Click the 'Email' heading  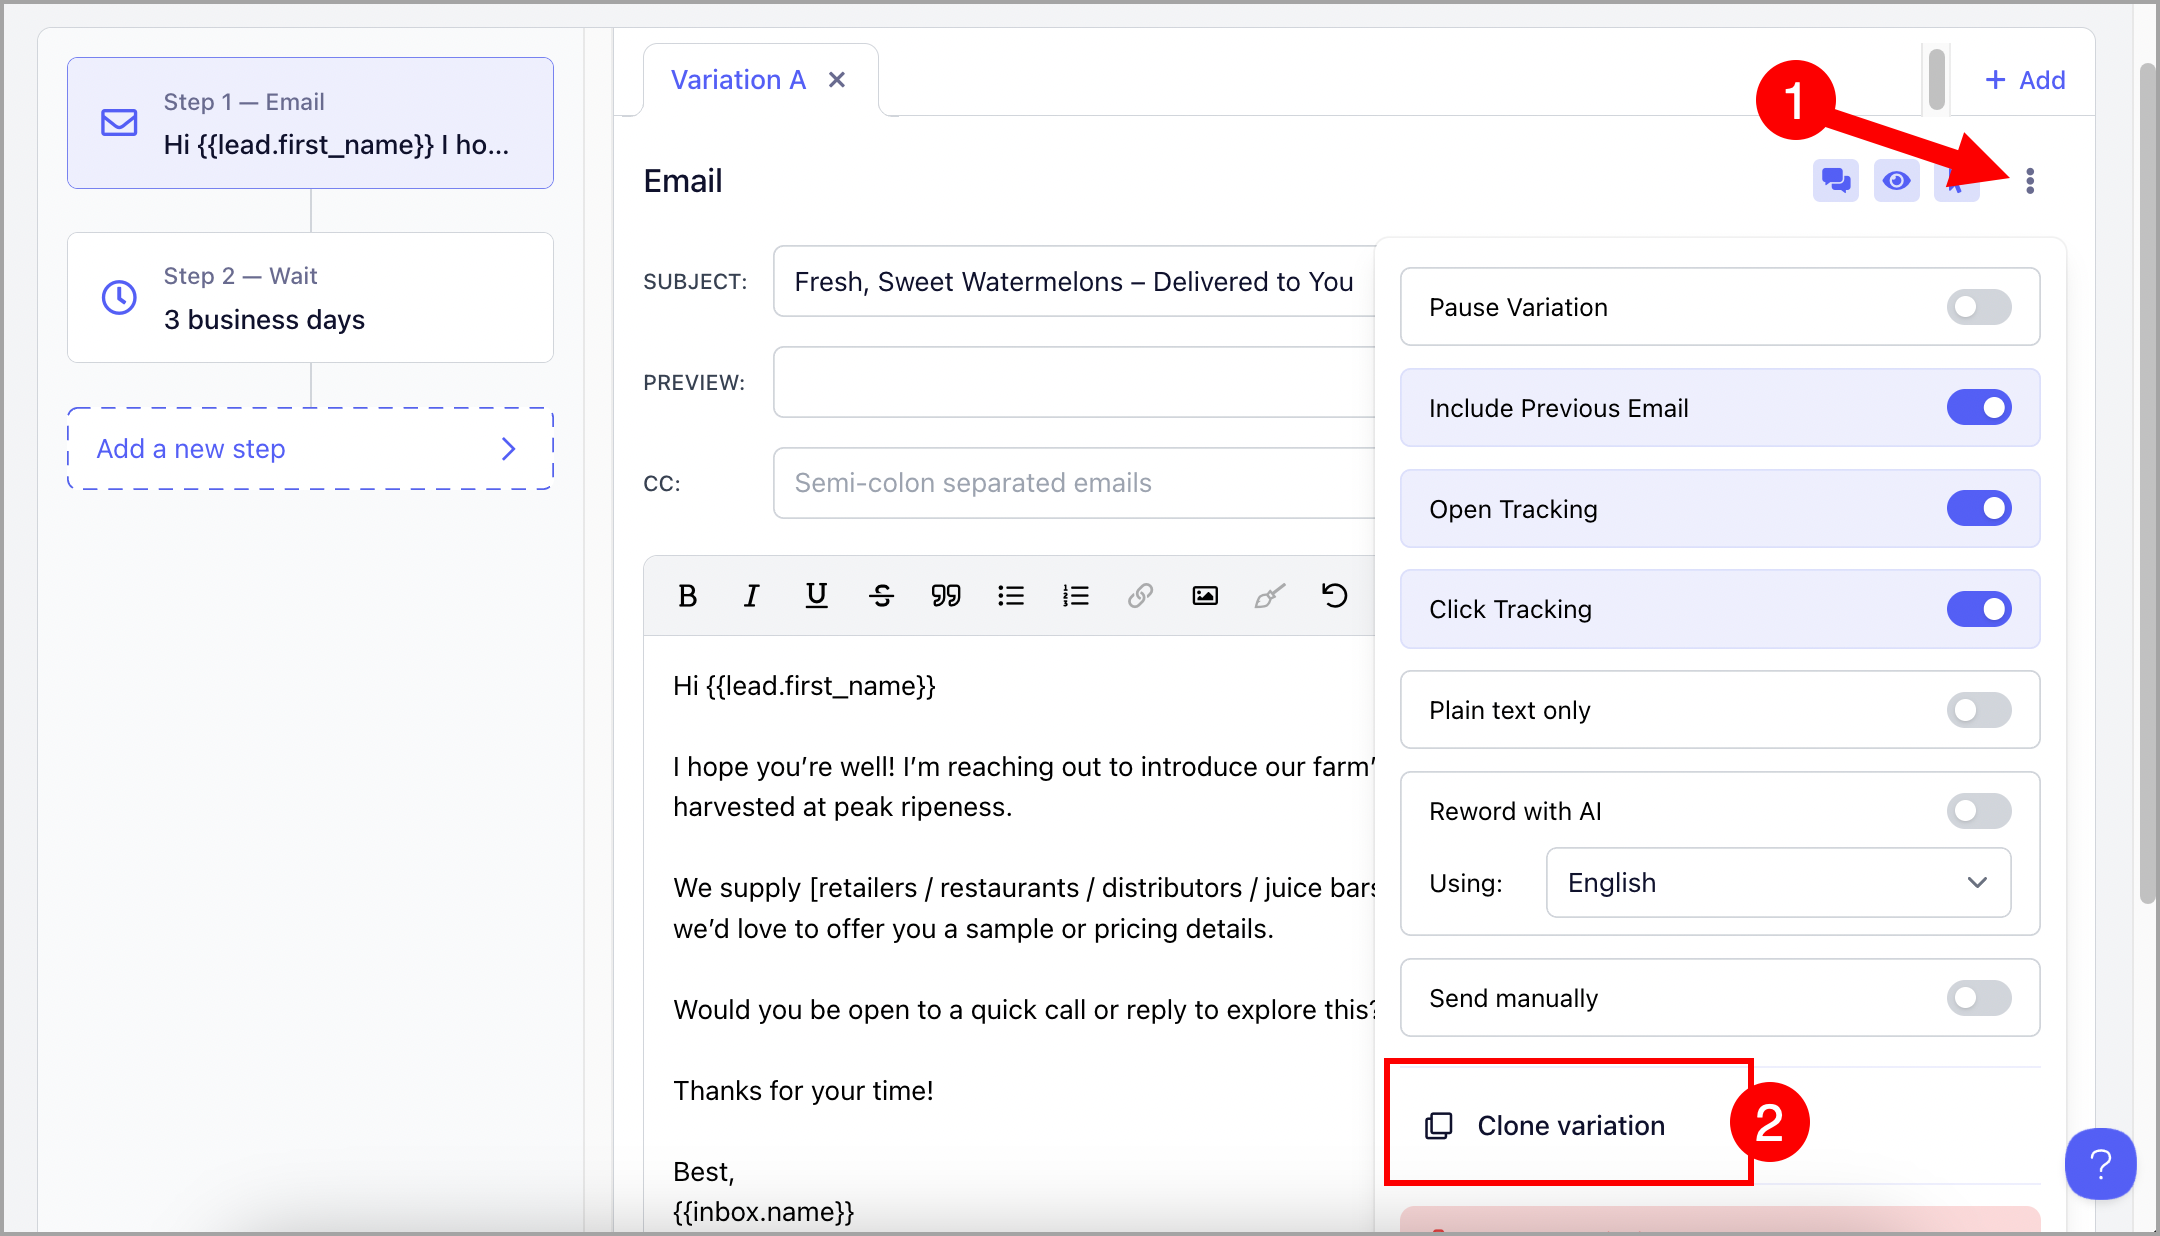(x=682, y=181)
